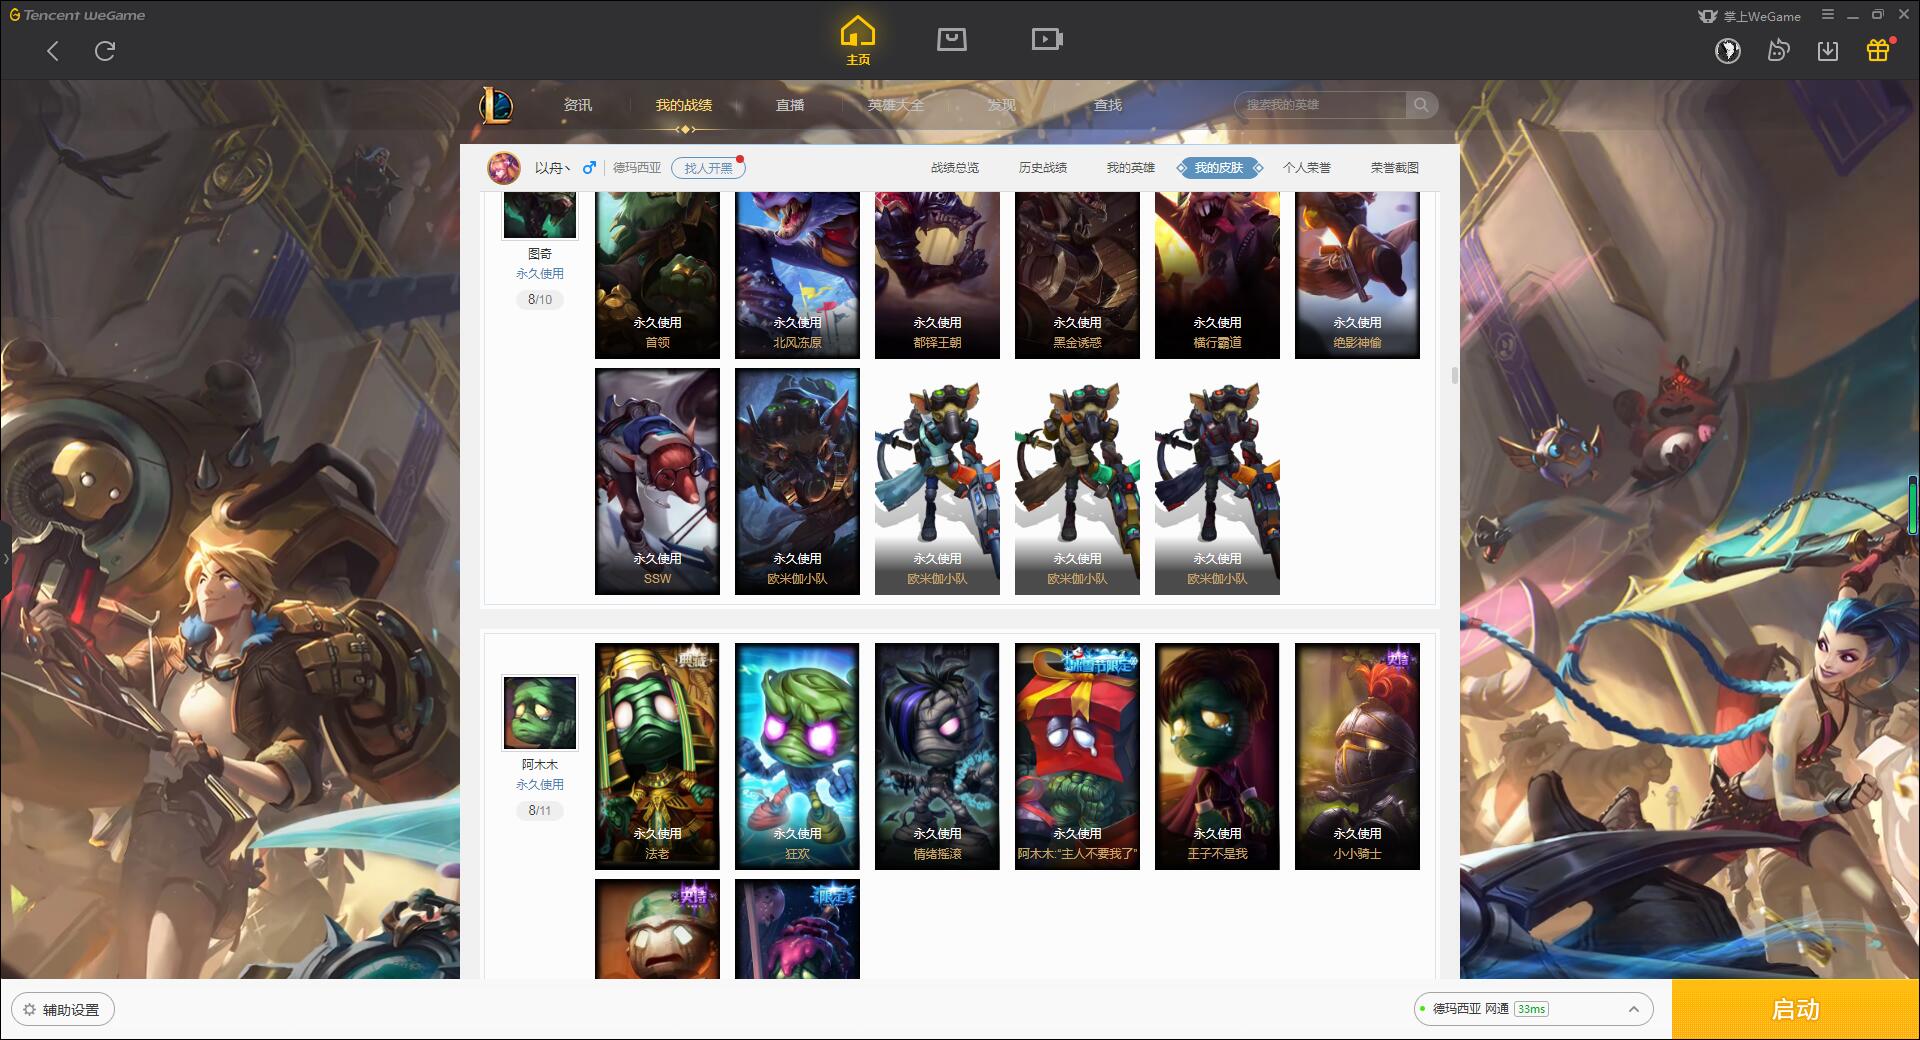Open the hamburger menu in title bar

tap(1828, 15)
